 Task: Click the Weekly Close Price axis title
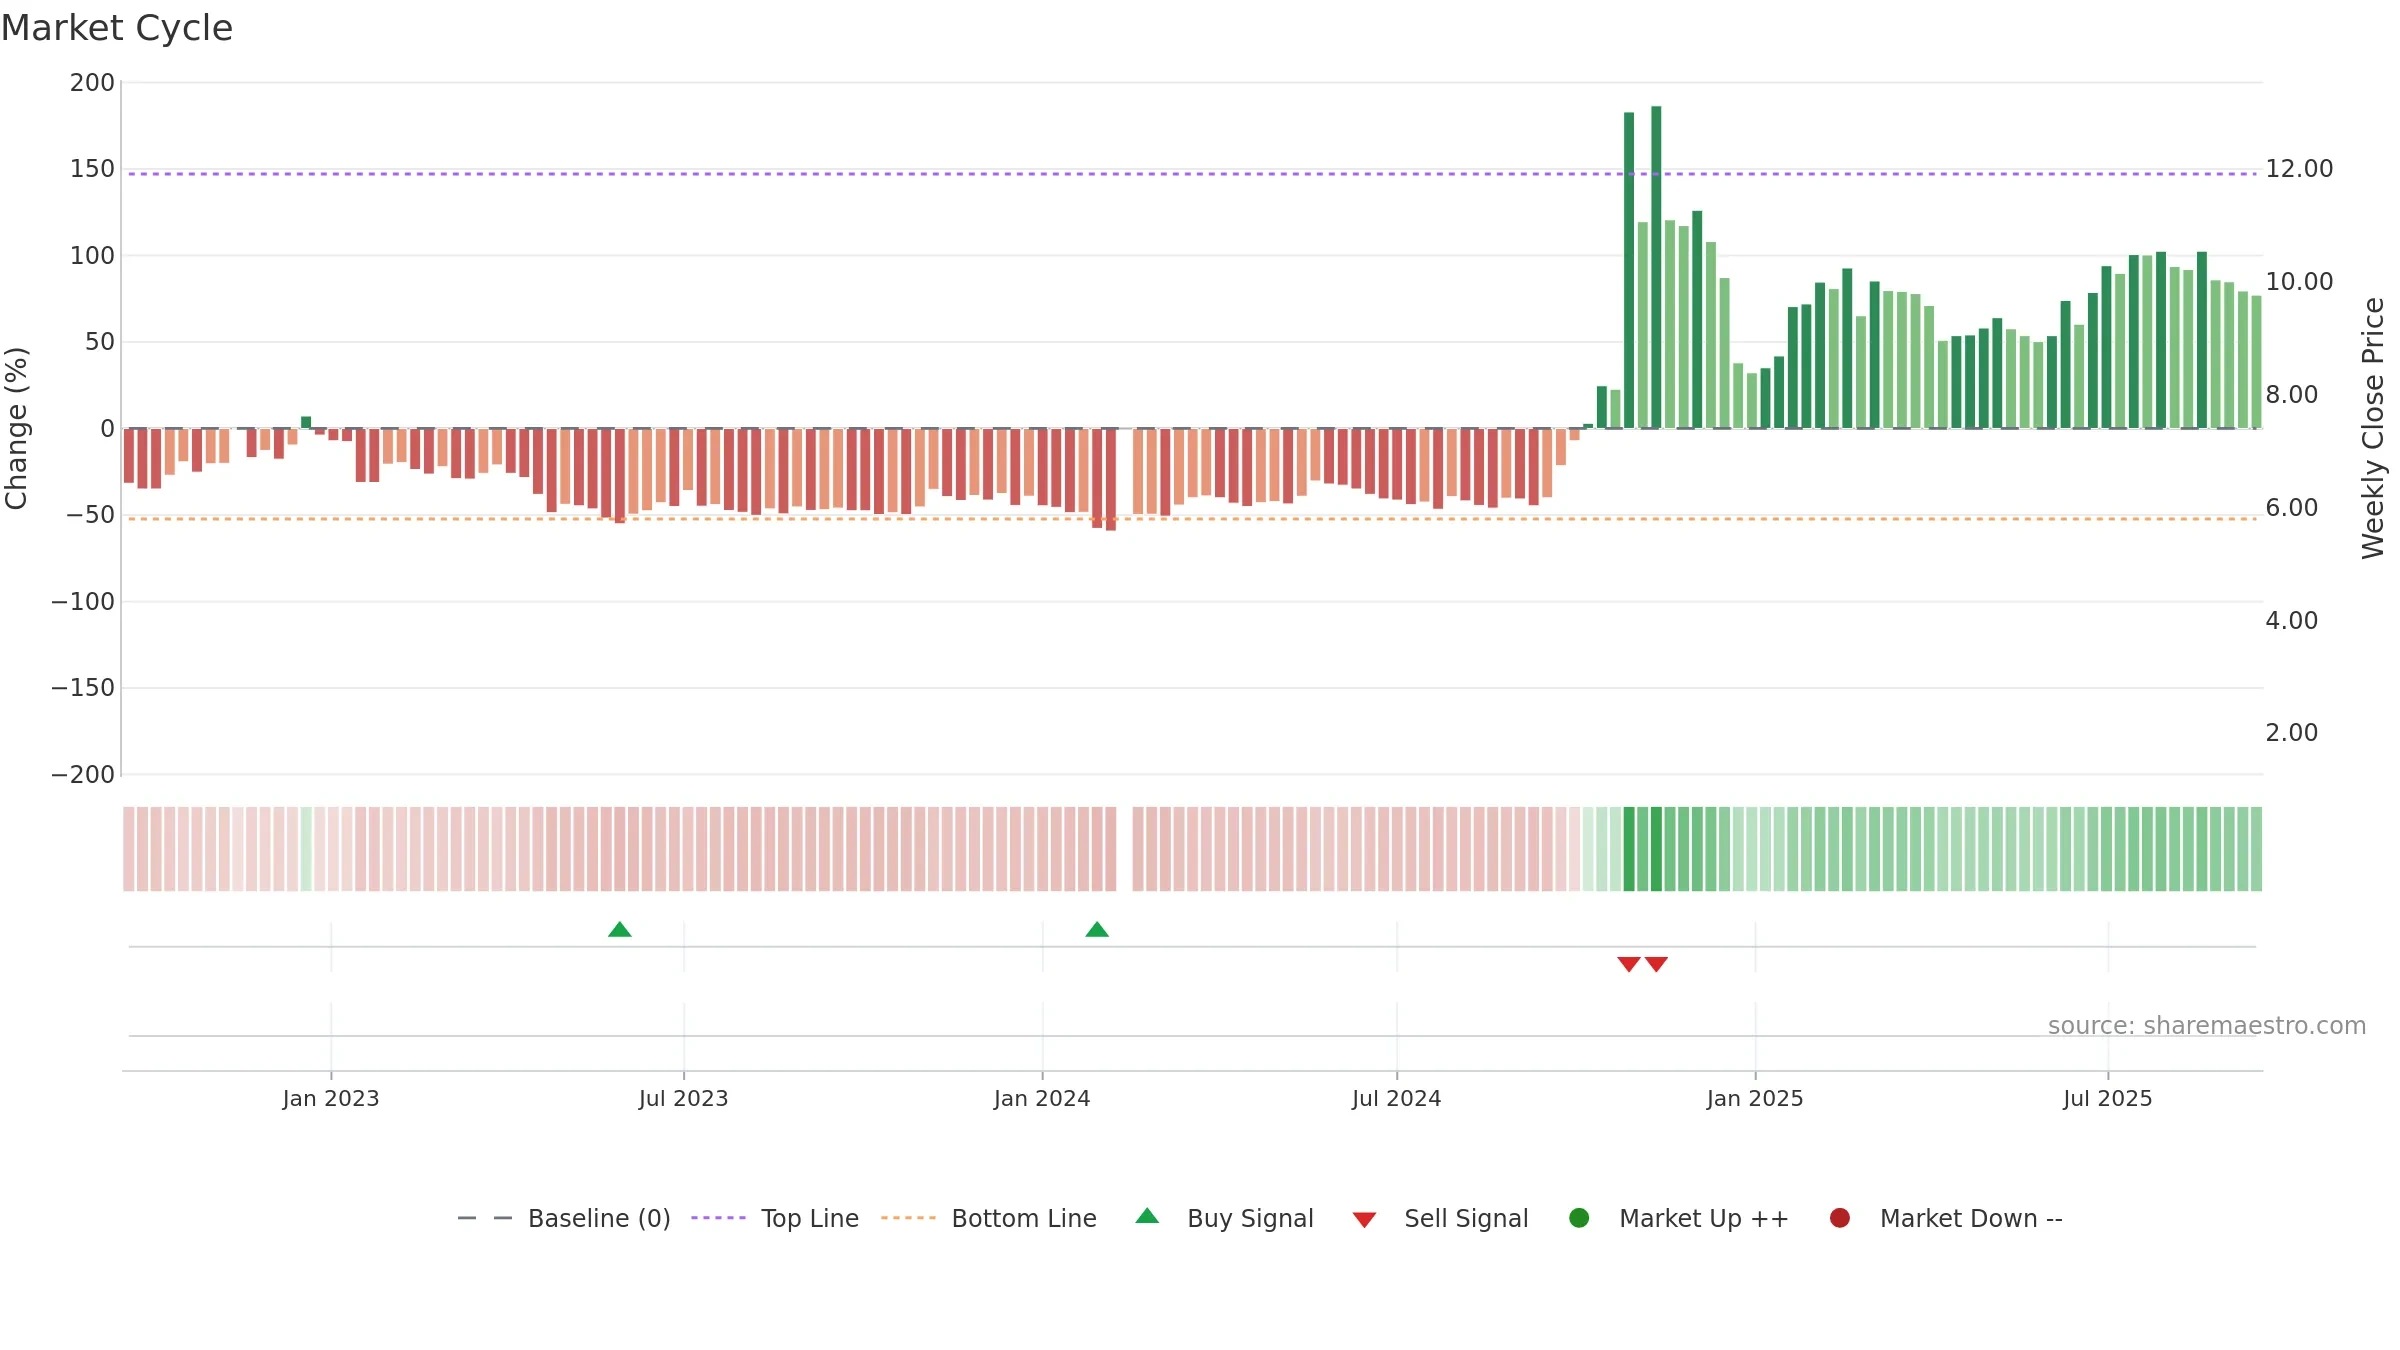pos(2373,428)
